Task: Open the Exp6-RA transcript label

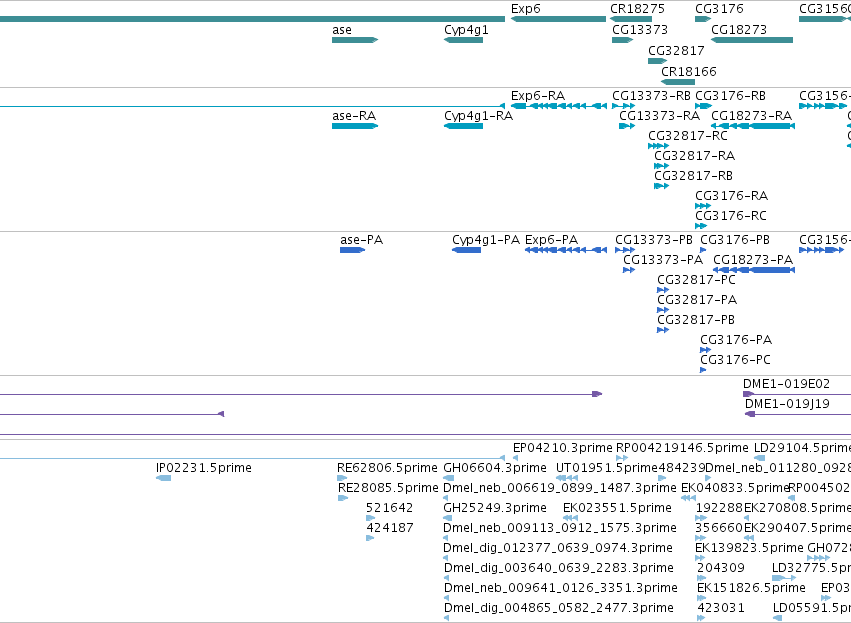Action: point(538,96)
